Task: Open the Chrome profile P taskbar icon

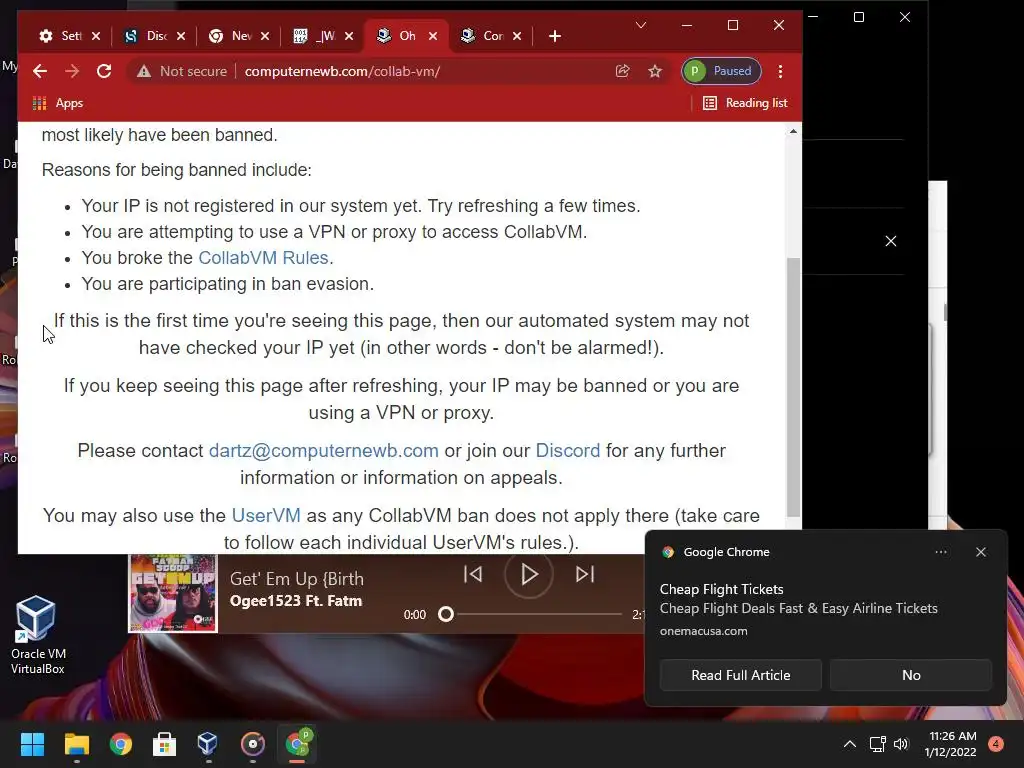Action: click(298, 744)
